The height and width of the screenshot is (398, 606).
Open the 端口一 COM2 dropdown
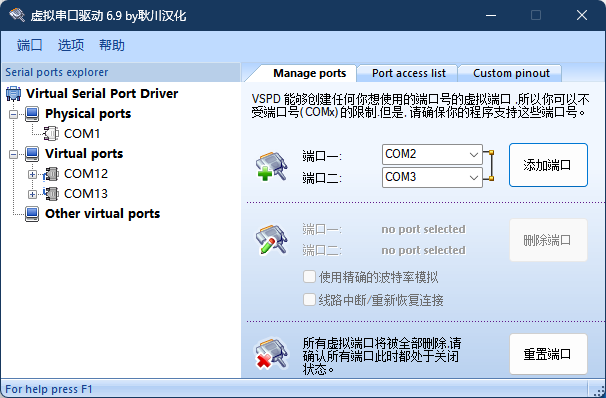[432, 155]
